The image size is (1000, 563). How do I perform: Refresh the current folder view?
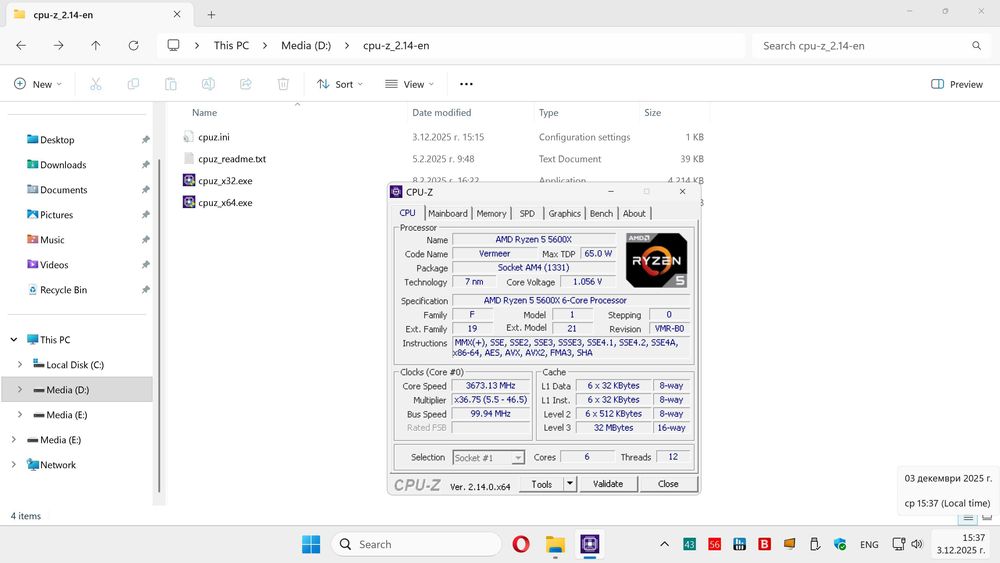[133, 45]
